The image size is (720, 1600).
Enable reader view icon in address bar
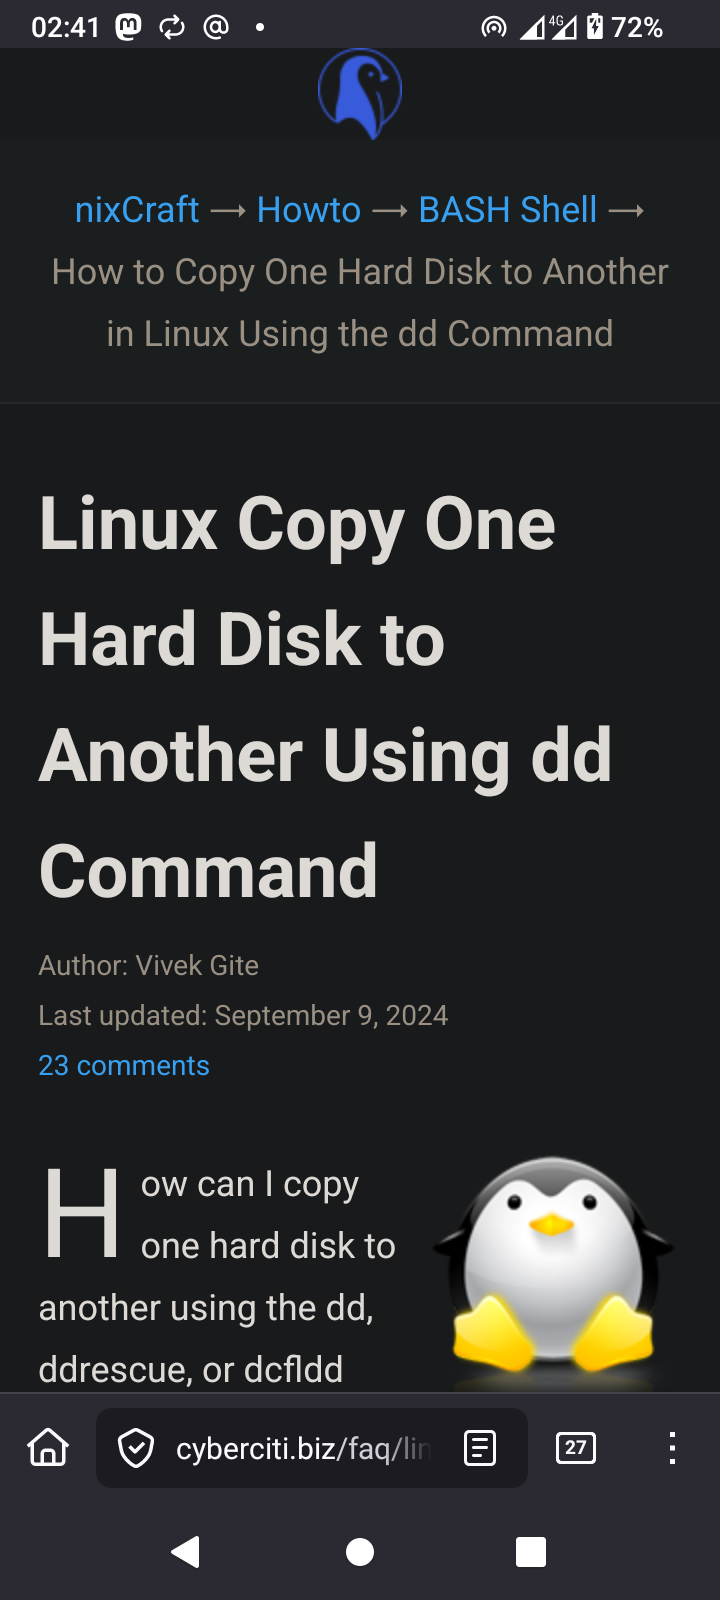pos(480,1448)
